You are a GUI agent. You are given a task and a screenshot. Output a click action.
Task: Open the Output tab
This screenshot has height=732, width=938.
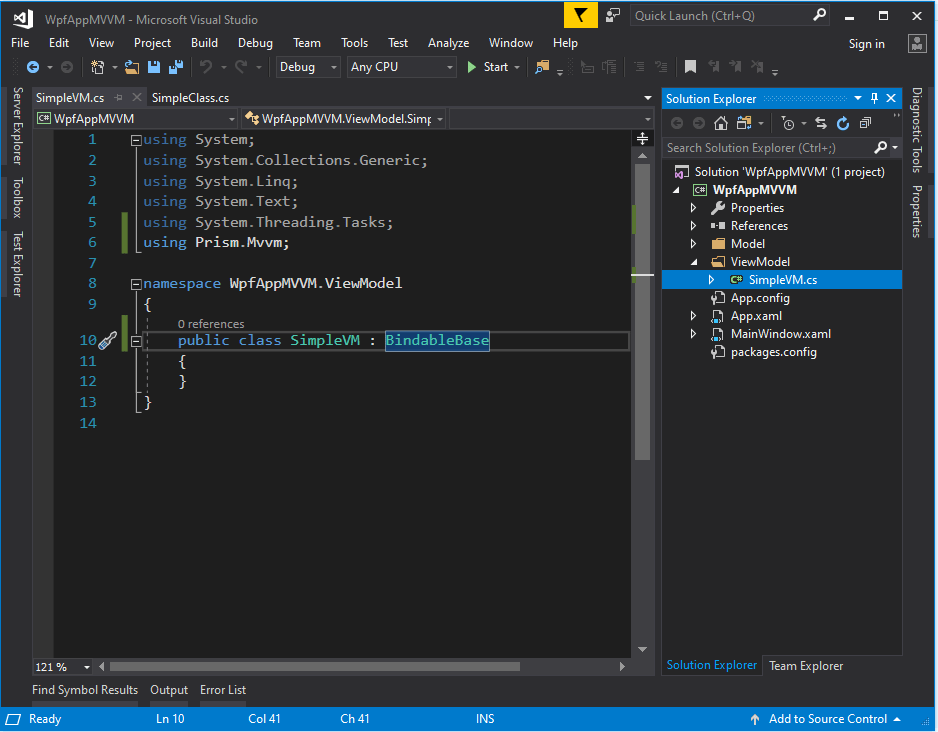click(169, 690)
